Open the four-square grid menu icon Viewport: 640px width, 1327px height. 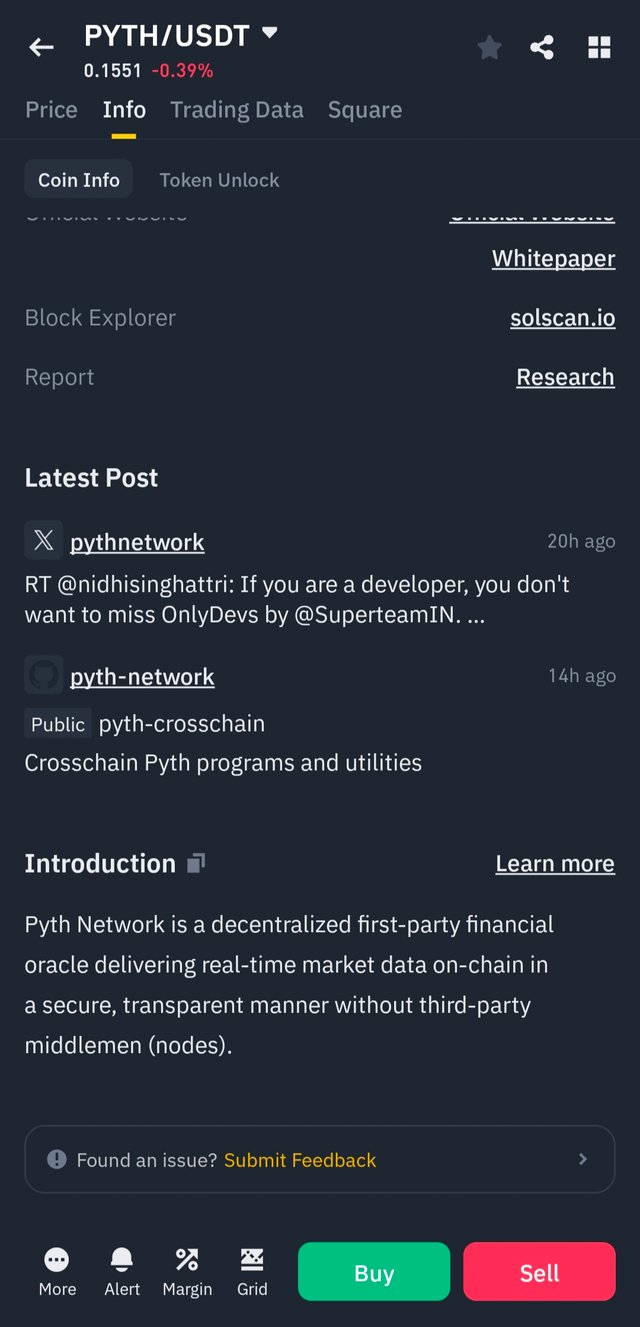(x=599, y=47)
